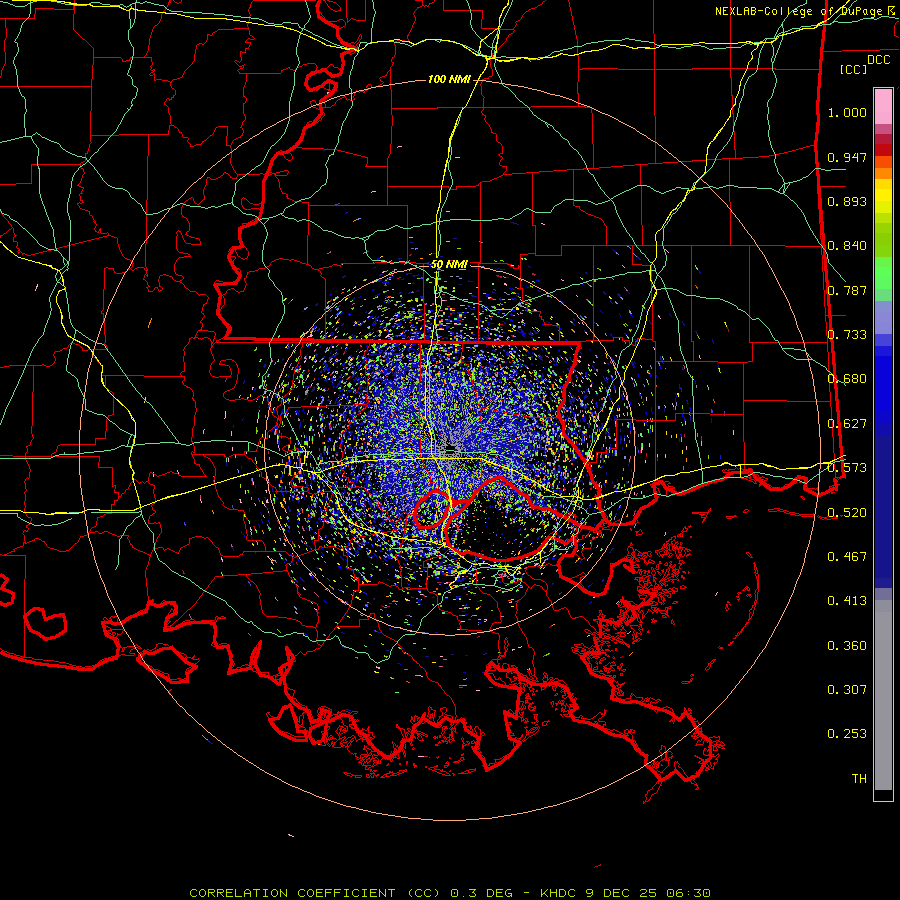
Task: Select the 0.733 scale value
Action: [x=847, y=335]
